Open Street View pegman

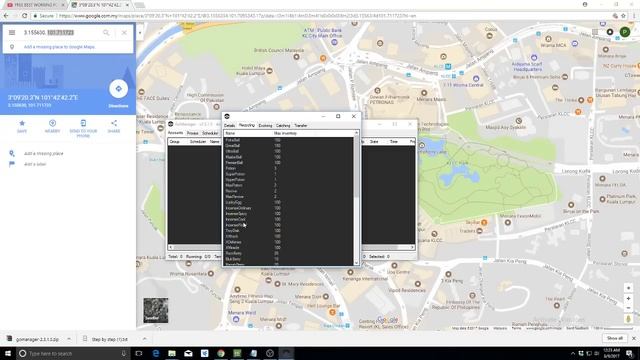pos(629,319)
